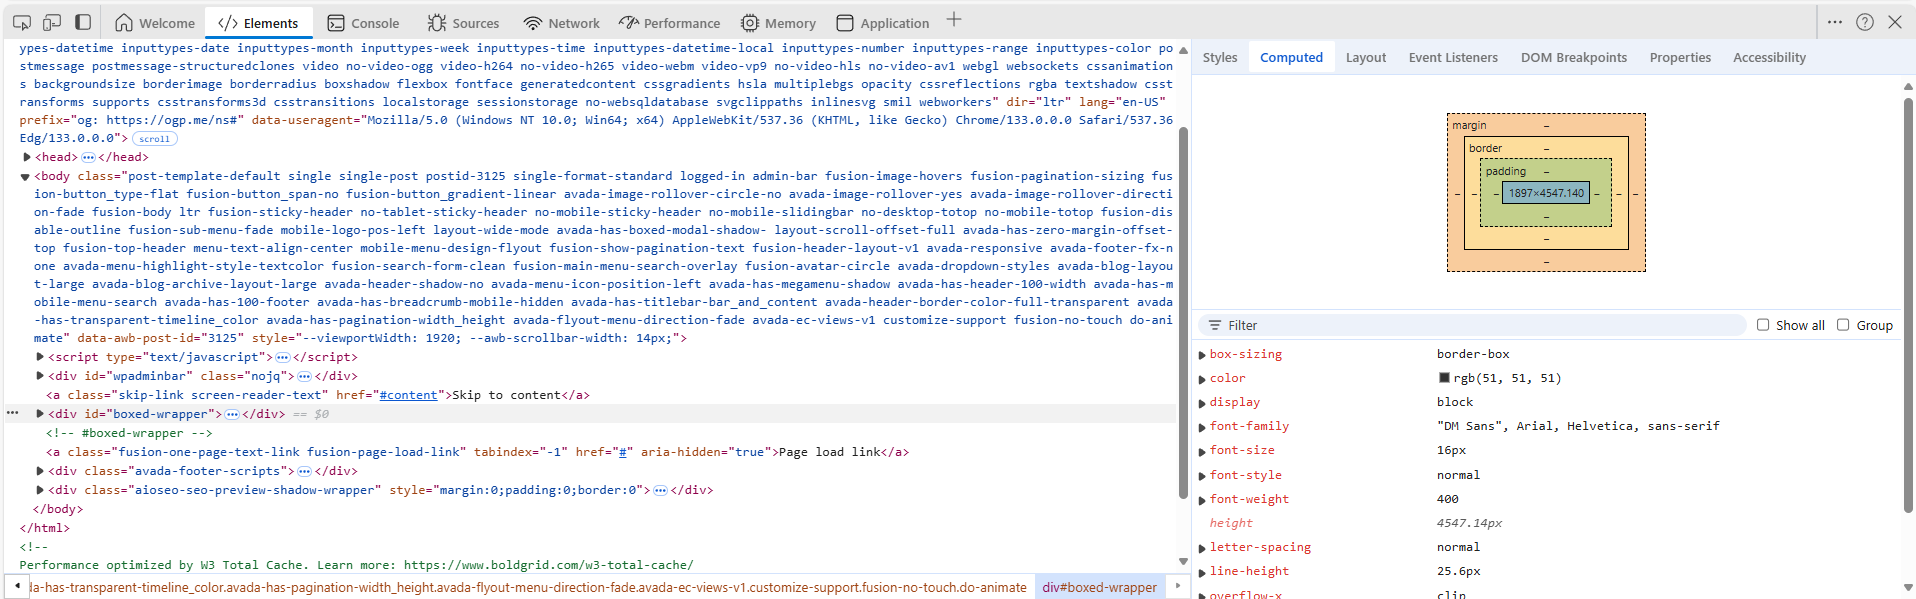
Task: Expand the font-family computed property
Action: 1203,427
